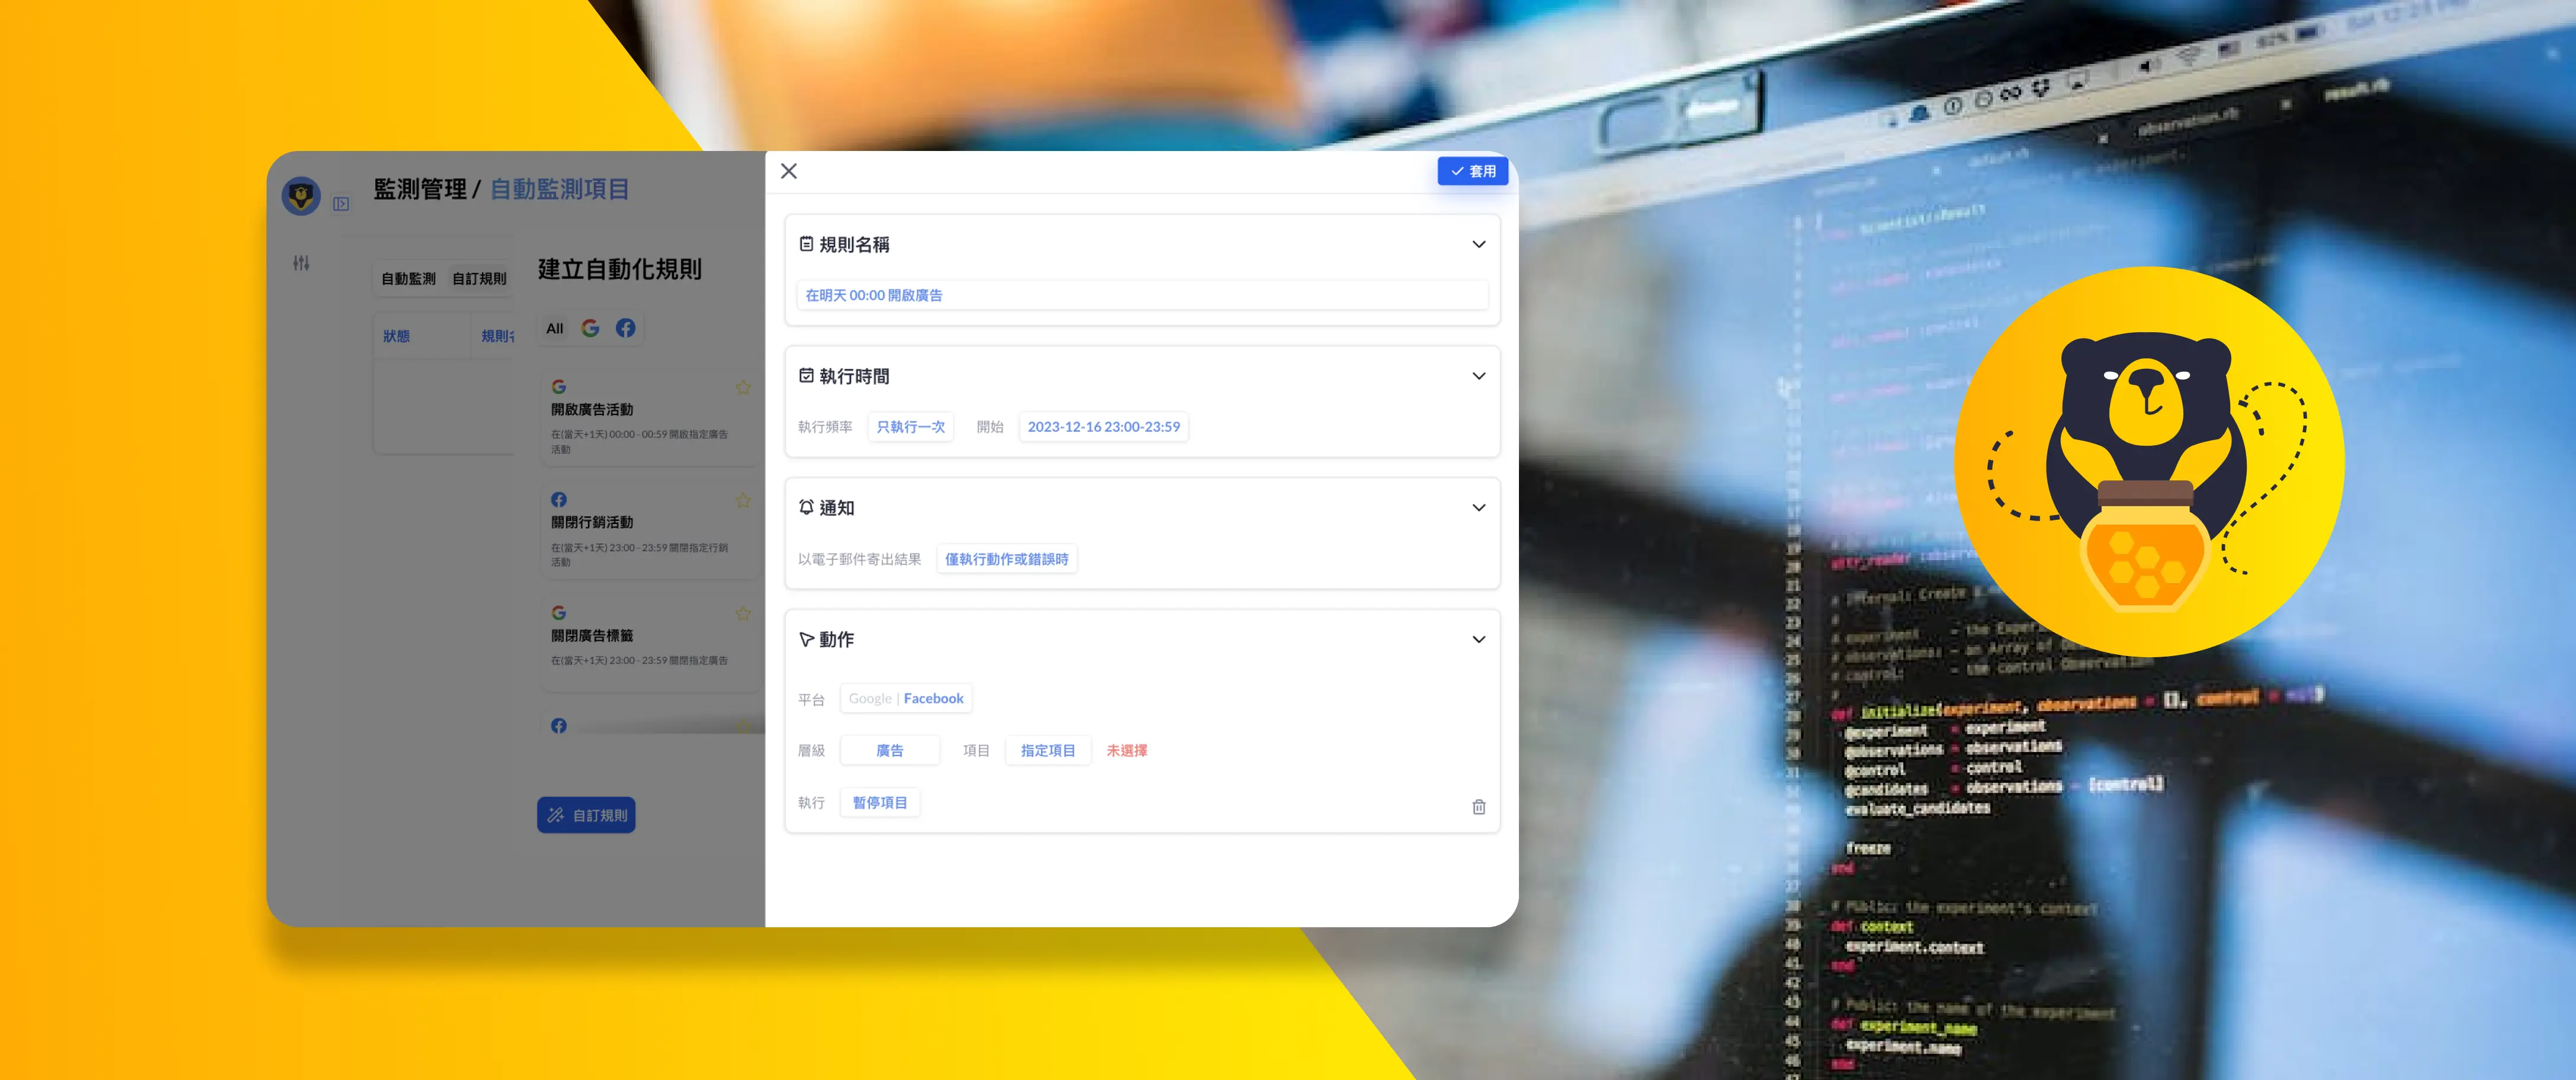
Task: Filter templates by Google icon
Action: pyautogui.click(x=590, y=328)
